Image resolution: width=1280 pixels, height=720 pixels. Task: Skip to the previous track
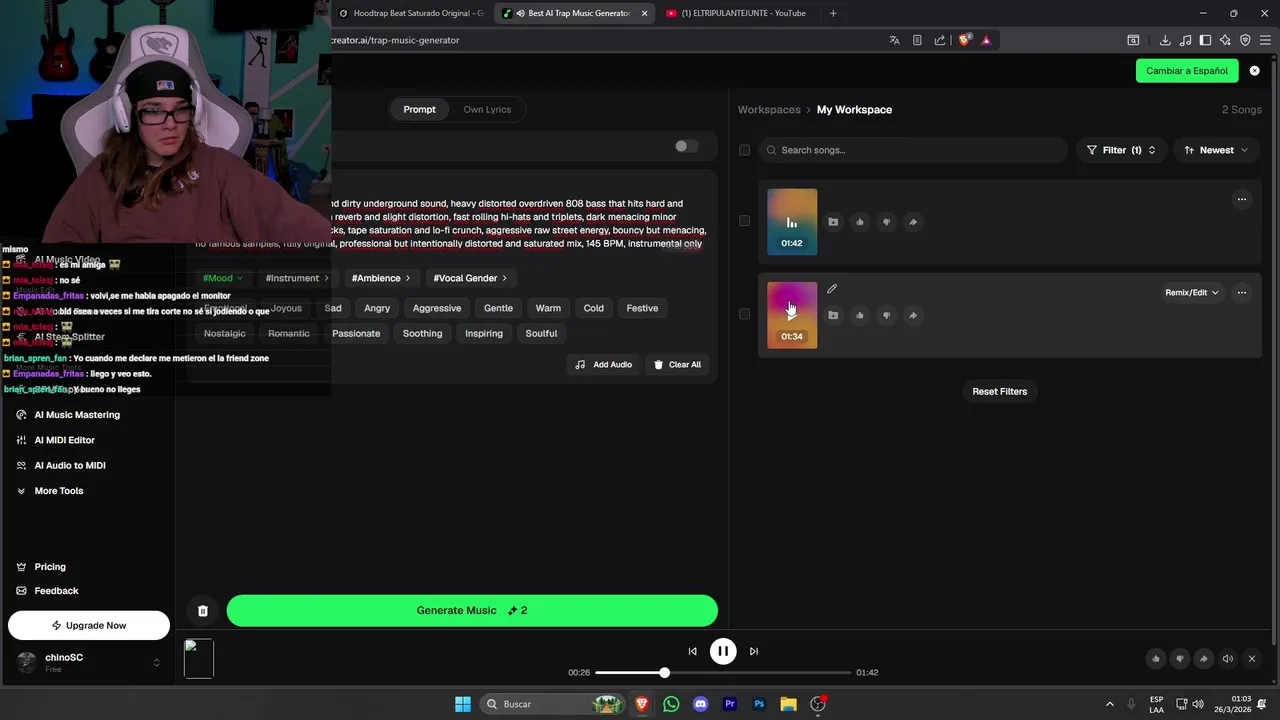click(692, 651)
